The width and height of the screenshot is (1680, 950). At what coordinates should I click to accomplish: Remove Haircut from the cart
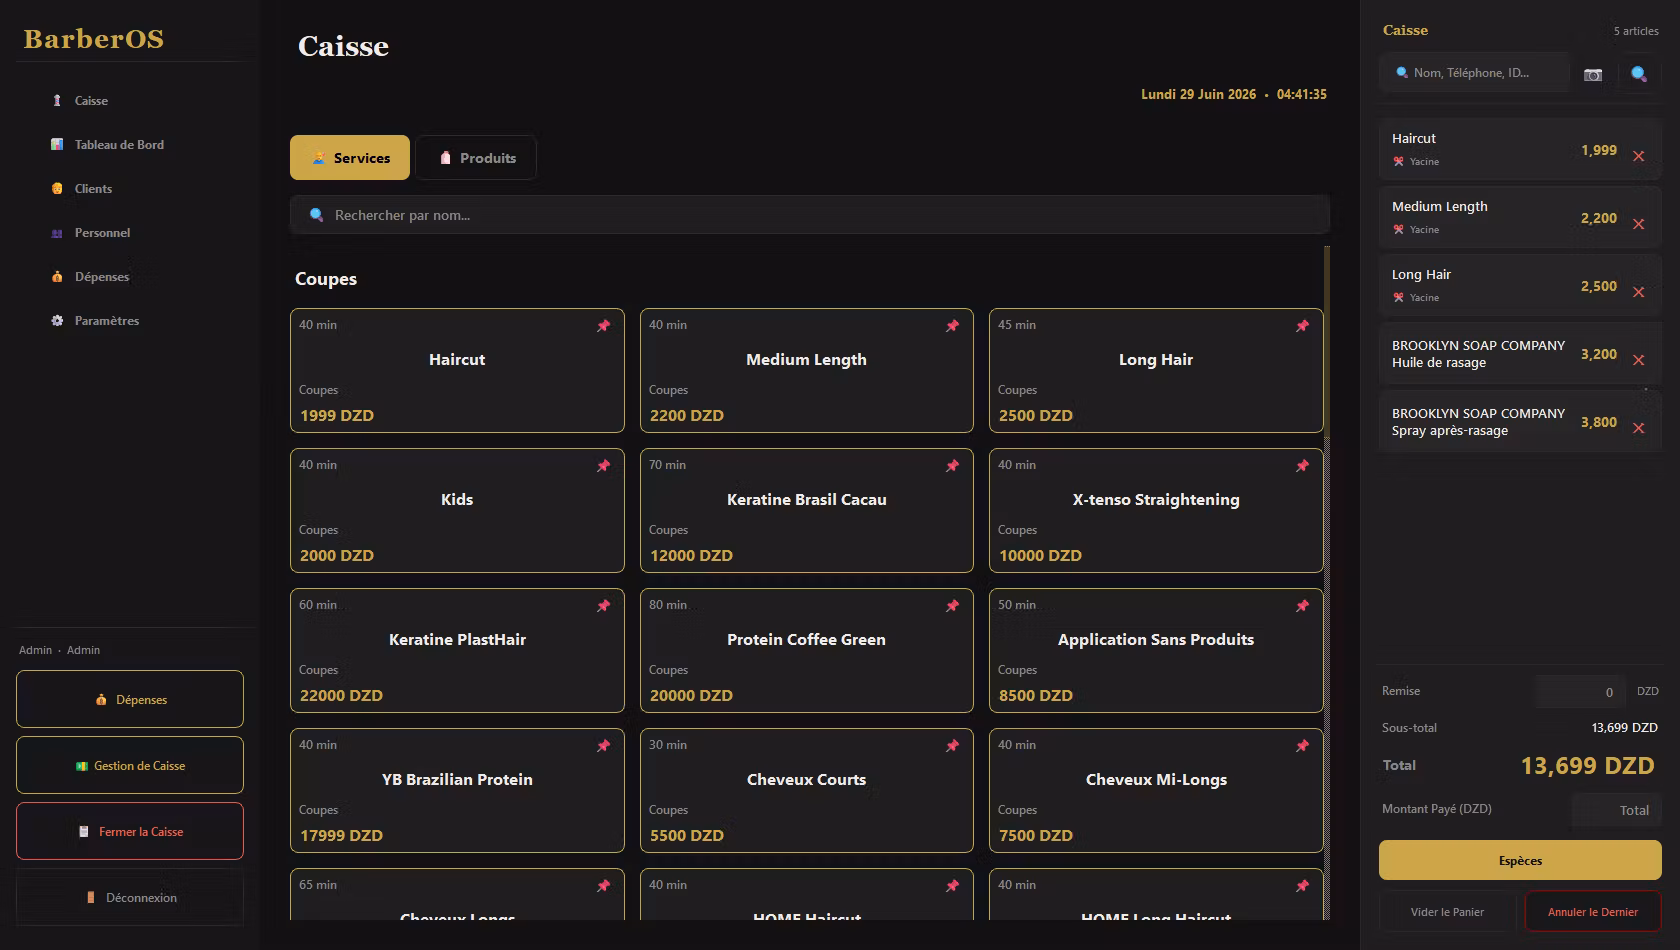1638,156
